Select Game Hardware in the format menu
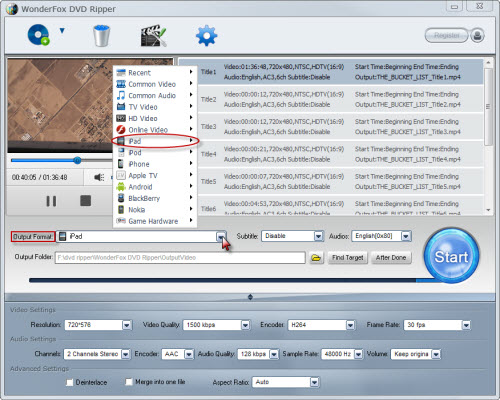Viewport: 500px width, 400px height. tap(155, 221)
